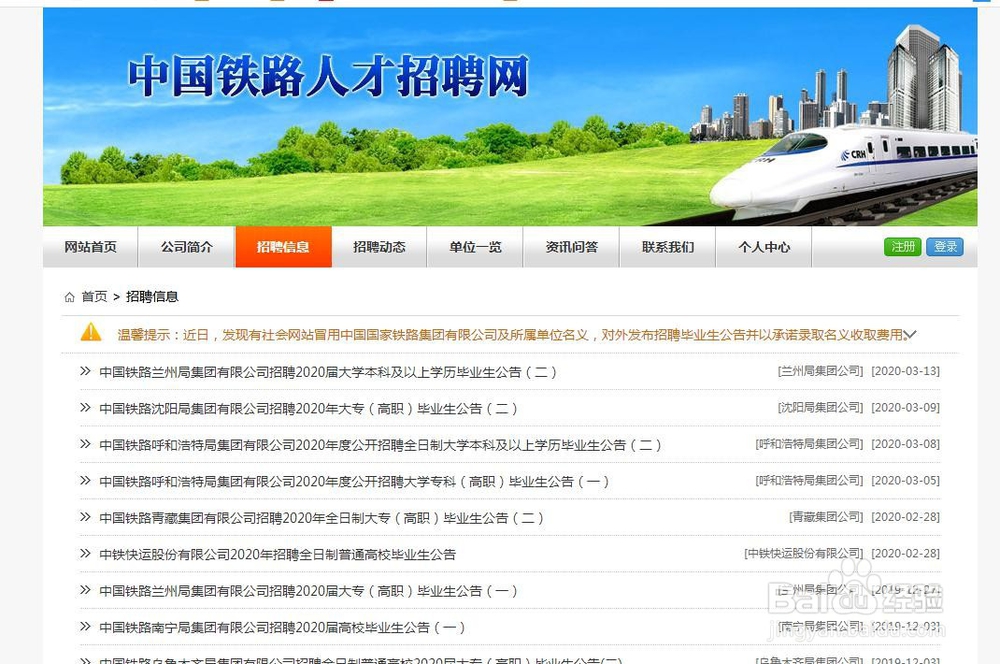This screenshot has width=1000, height=664.
Task: Click the arrow icon beside 南宁局 notice
Action: tap(85, 626)
